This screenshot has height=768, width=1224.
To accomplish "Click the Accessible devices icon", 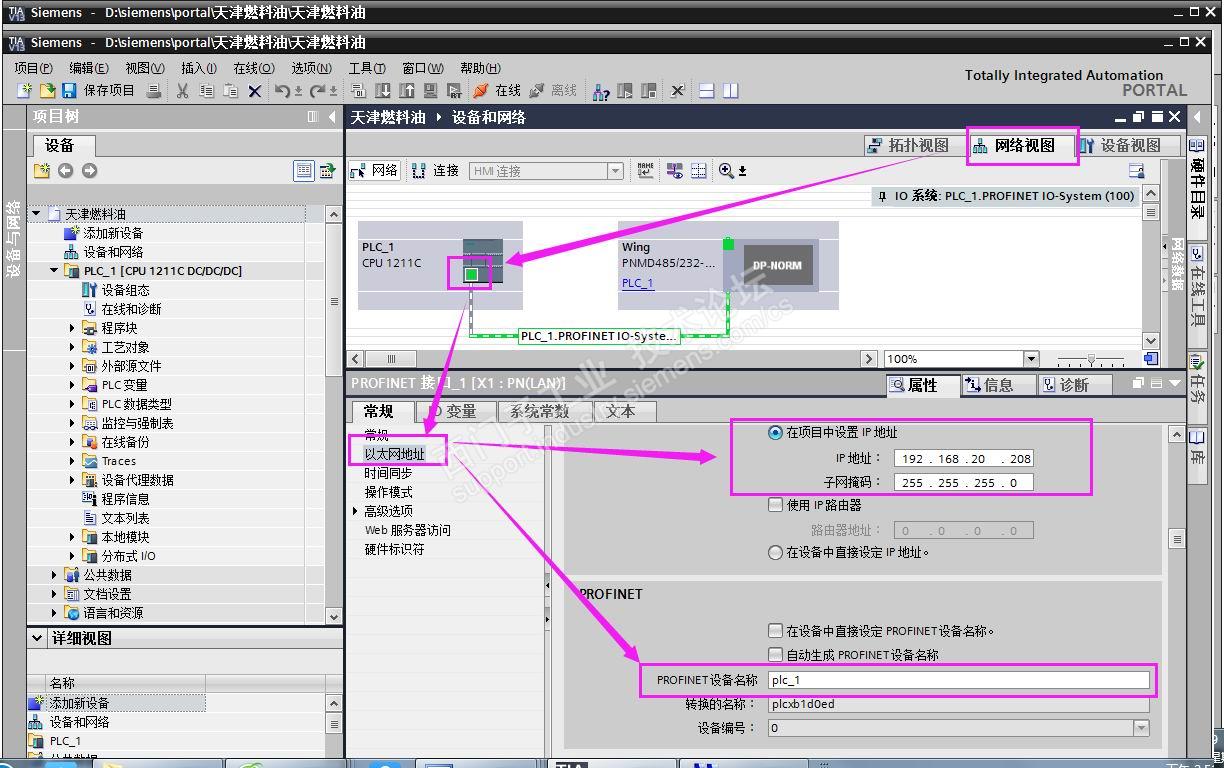I will pos(601,90).
